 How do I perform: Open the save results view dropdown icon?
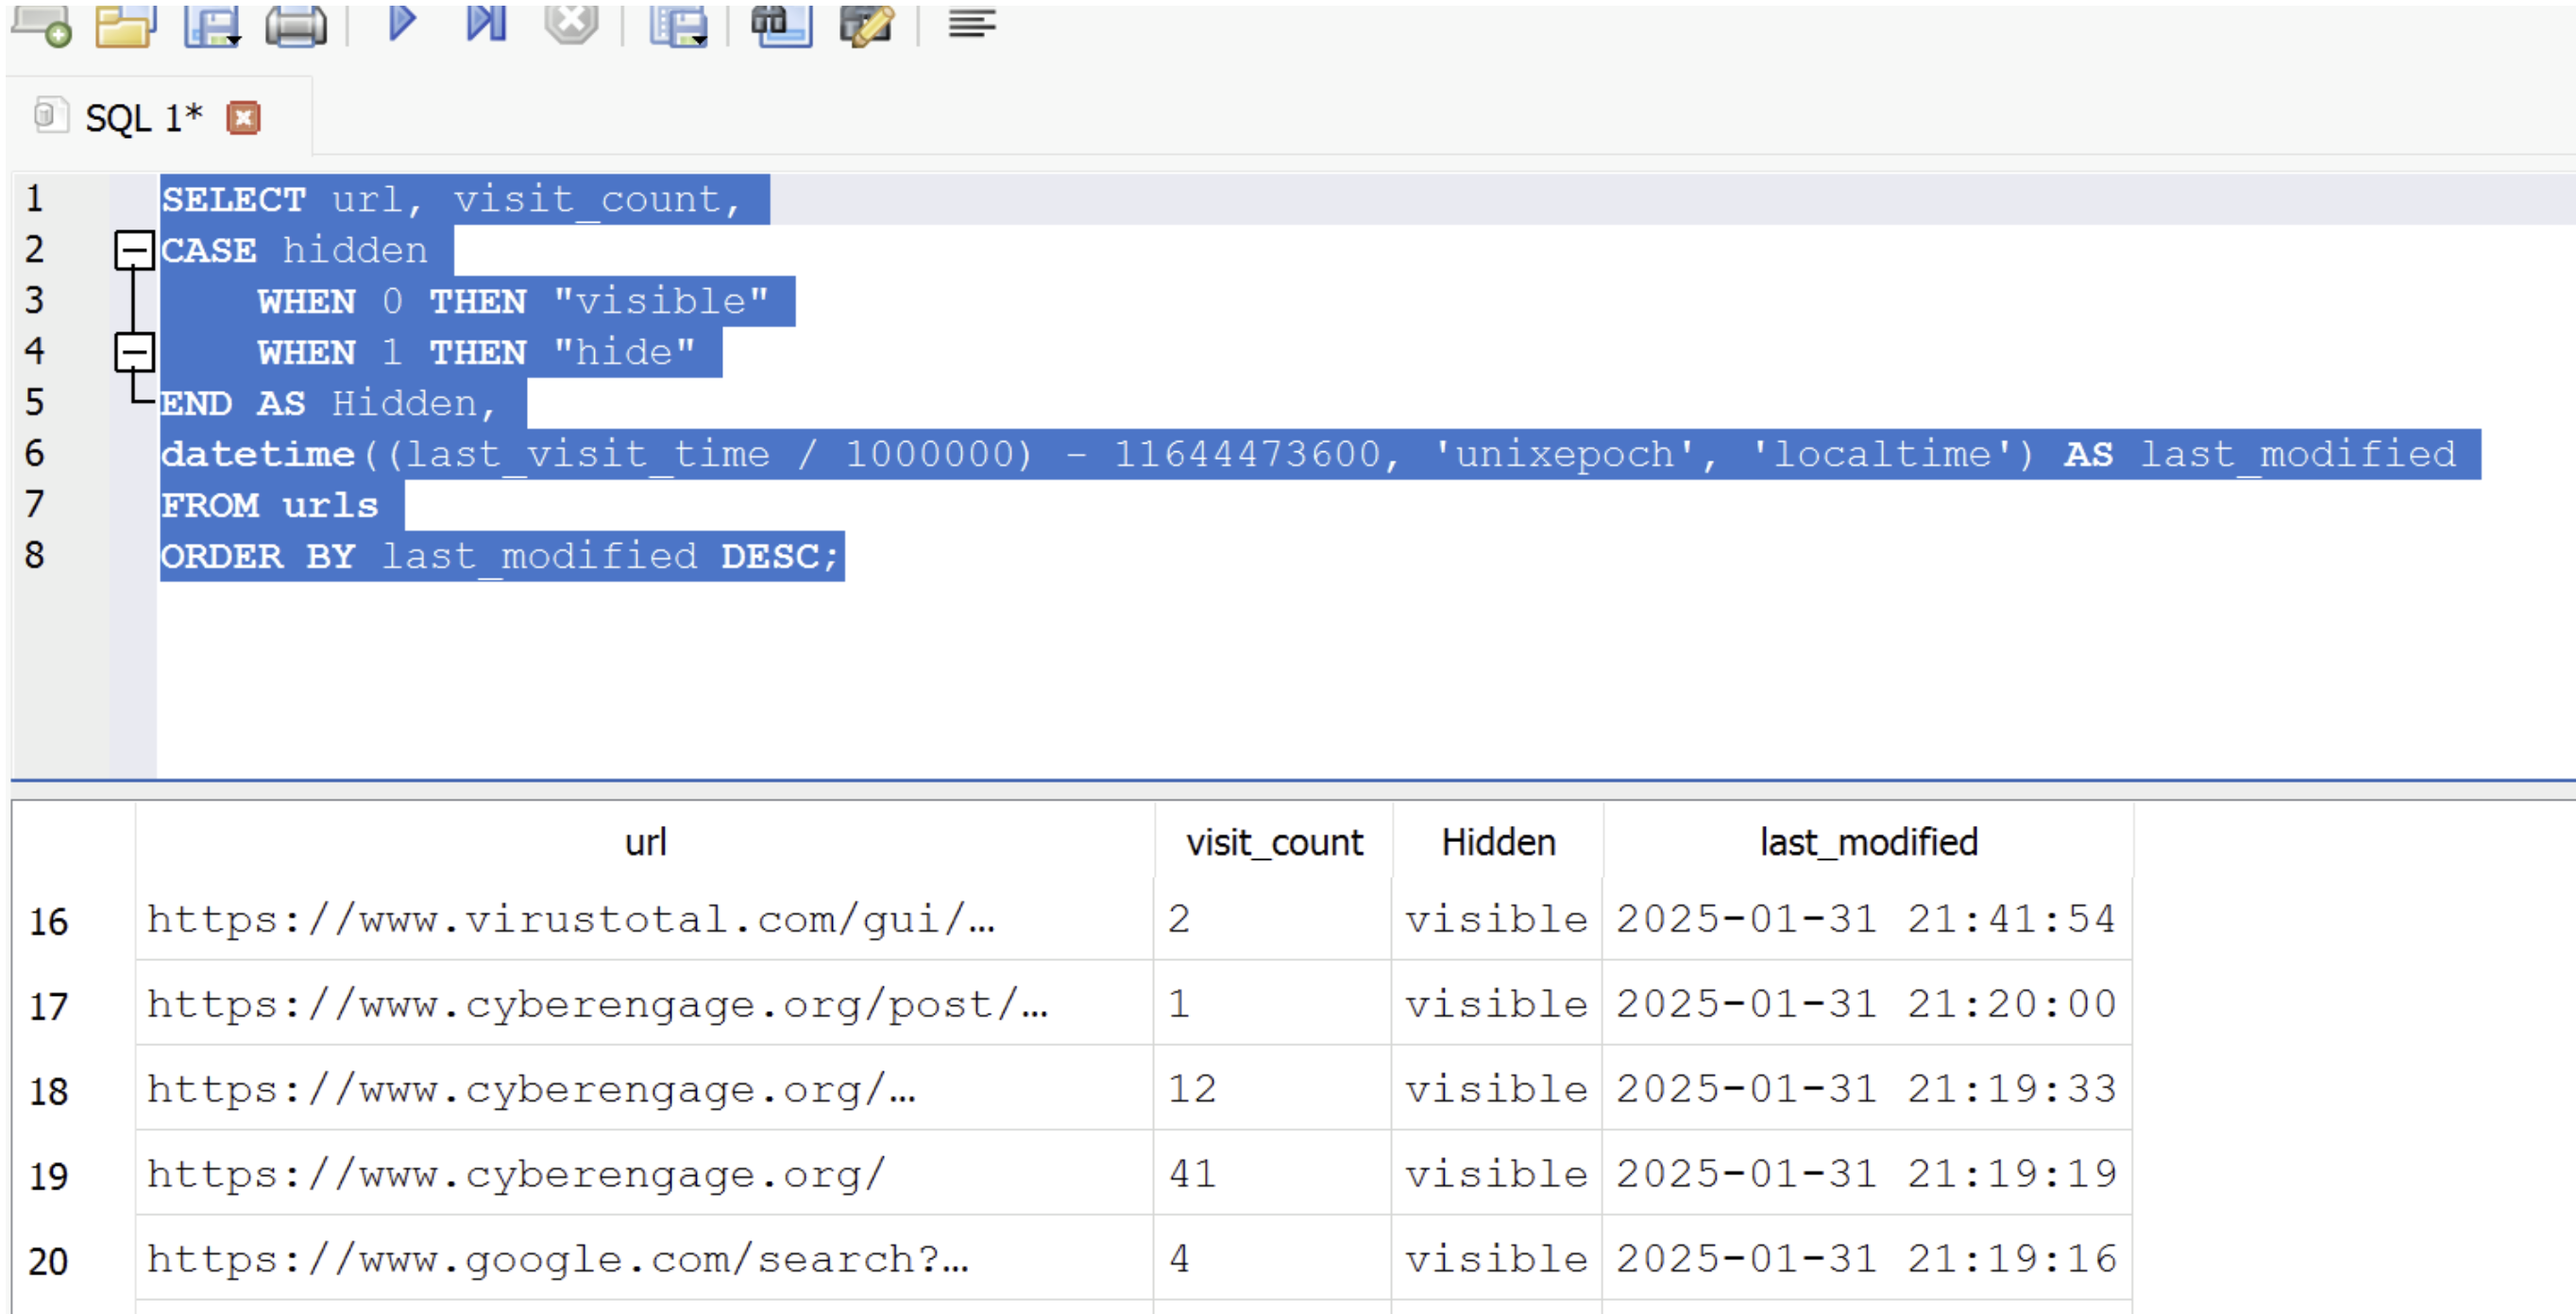(678, 24)
